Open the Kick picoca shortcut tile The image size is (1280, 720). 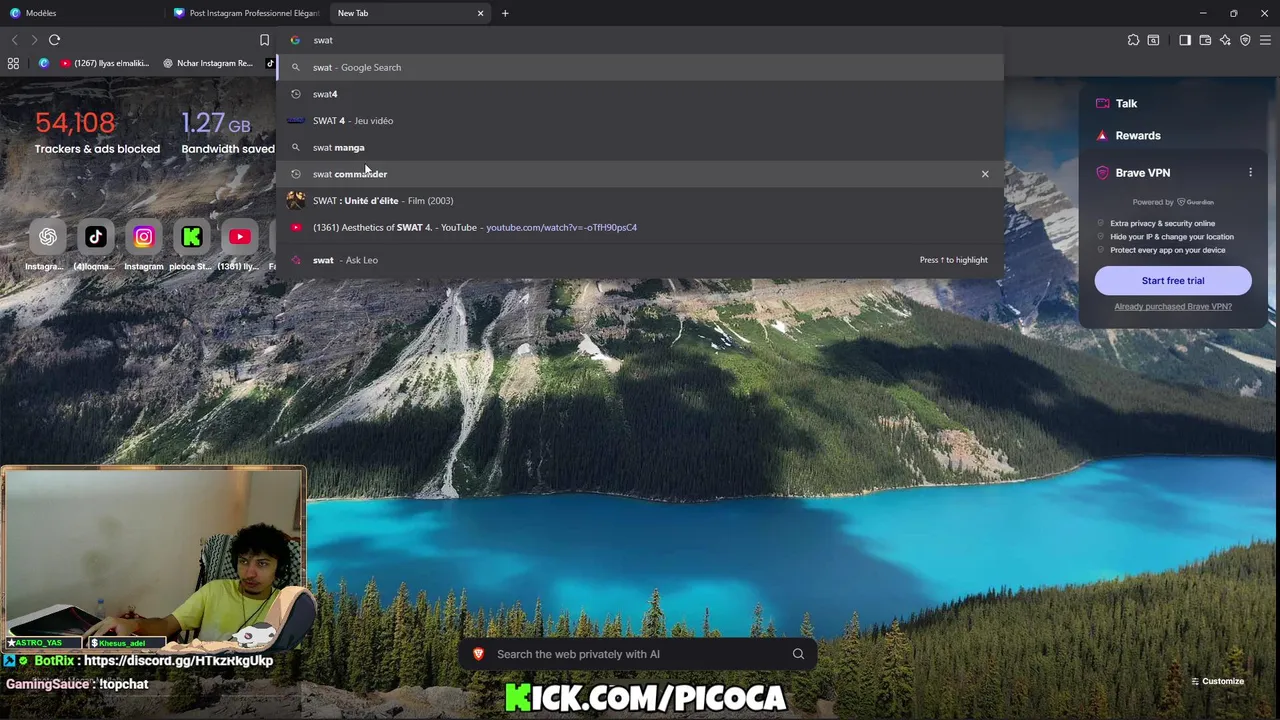192,237
